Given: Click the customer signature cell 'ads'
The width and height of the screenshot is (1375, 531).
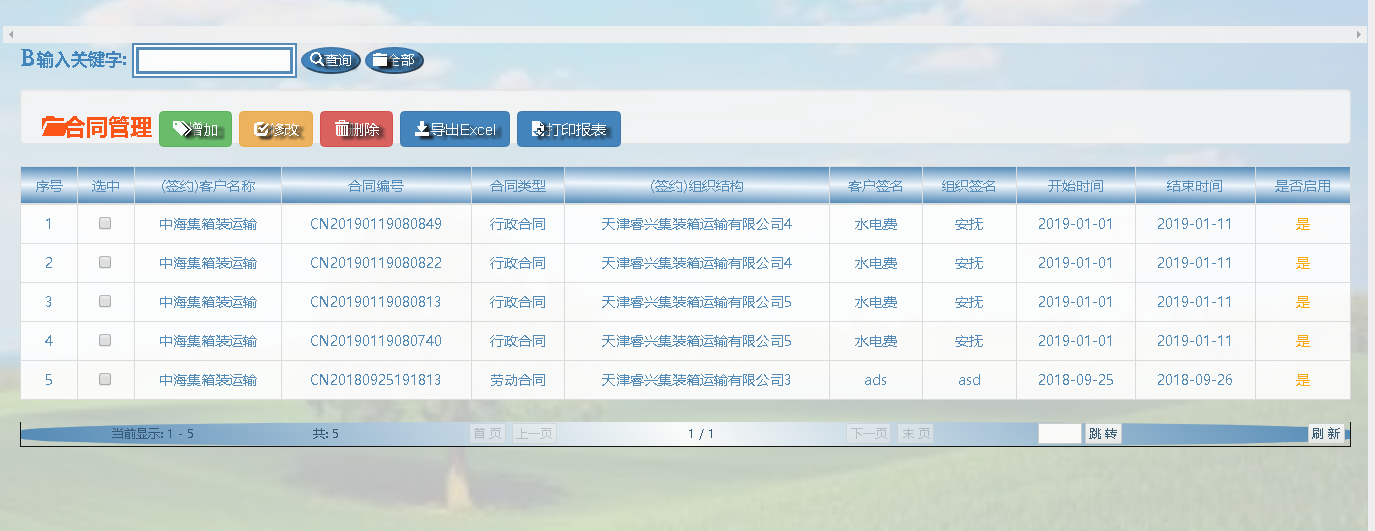Looking at the screenshot, I should 876,379.
